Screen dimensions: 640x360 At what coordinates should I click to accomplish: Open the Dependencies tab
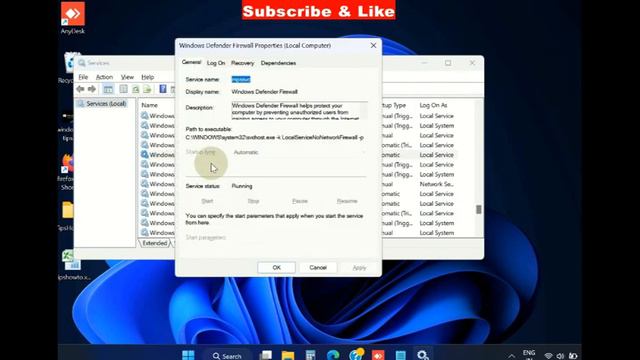pyautogui.click(x=278, y=63)
